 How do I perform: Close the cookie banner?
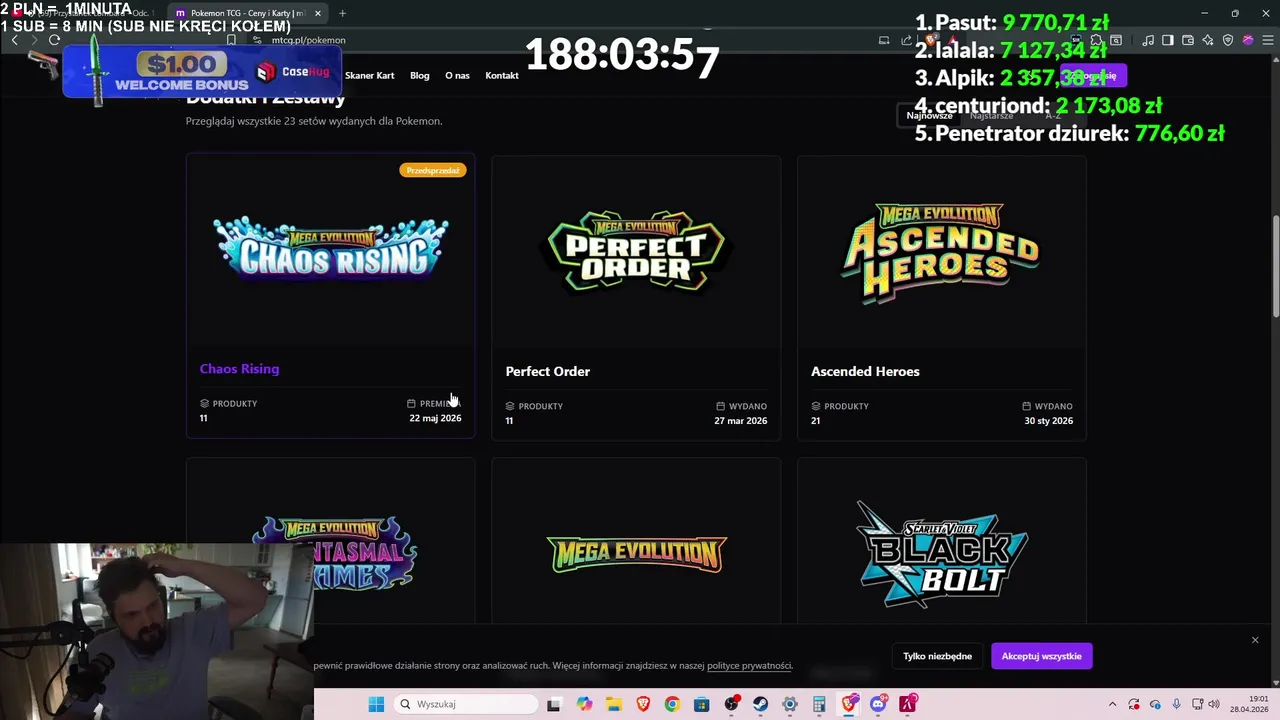(1255, 640)
